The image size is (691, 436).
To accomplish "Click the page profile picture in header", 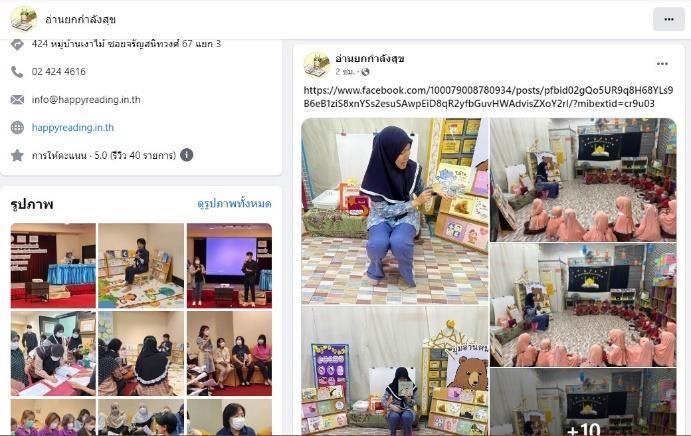I will click(24, 19).
